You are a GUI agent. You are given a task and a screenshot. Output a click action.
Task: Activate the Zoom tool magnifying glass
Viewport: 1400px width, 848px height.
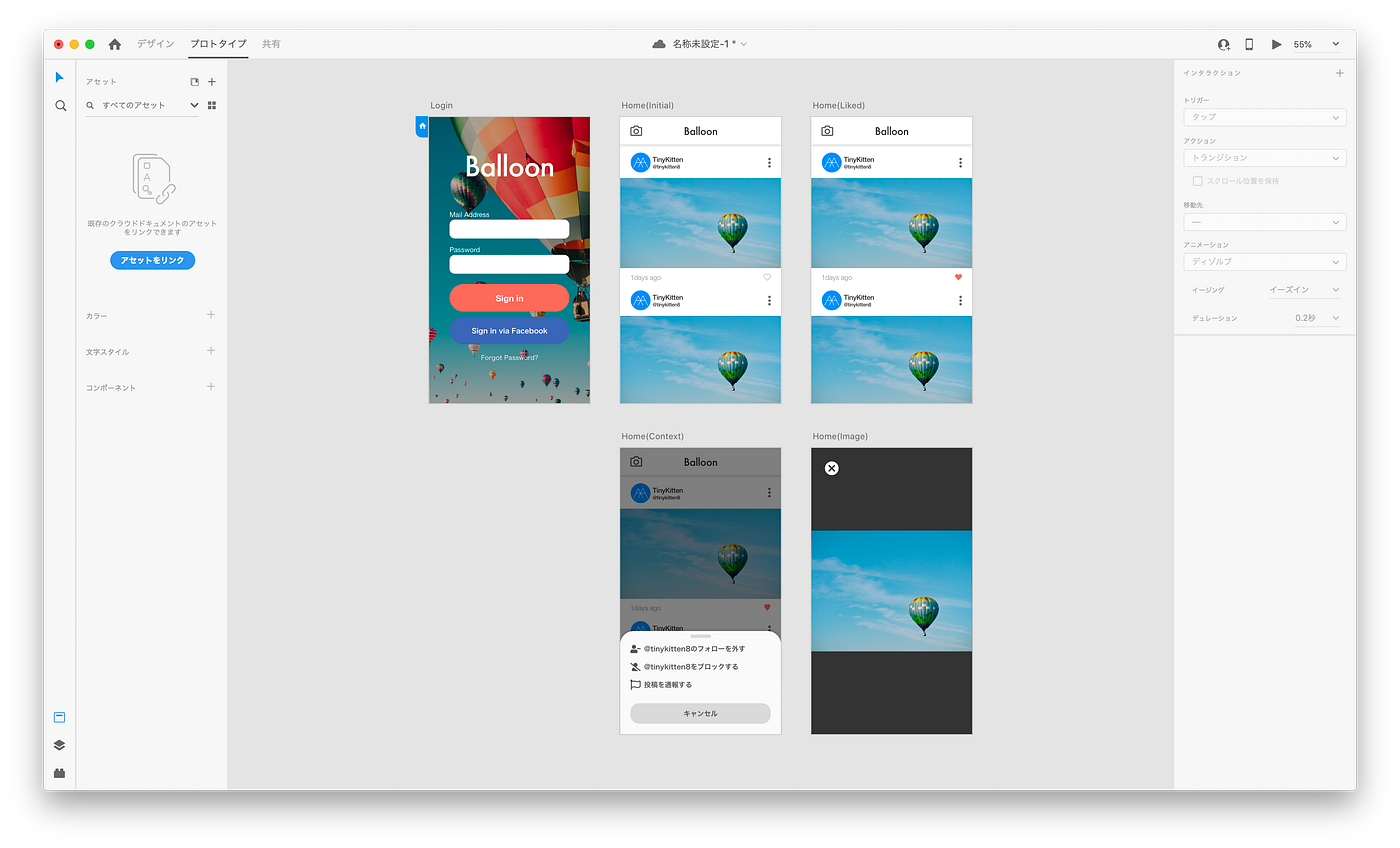[x=60, y=105]
